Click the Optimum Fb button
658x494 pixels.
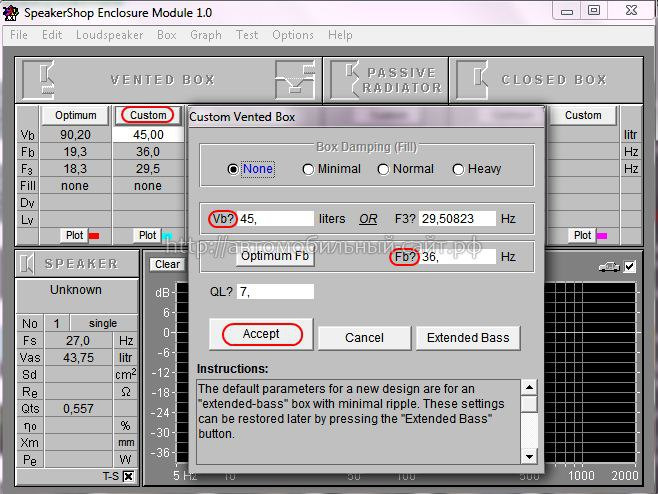[275, 256]
